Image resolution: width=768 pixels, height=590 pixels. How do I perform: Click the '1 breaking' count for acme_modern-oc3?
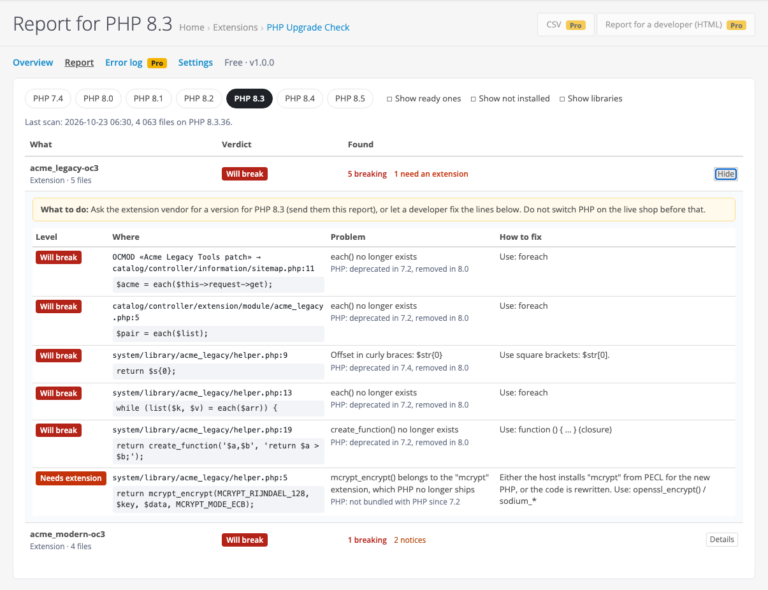tap(367, 540)
